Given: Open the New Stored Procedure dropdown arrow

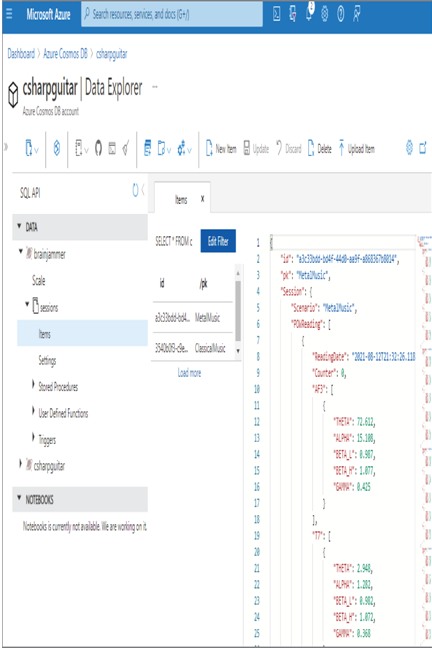Looking at the screenshot, I should tap(189, 150).
